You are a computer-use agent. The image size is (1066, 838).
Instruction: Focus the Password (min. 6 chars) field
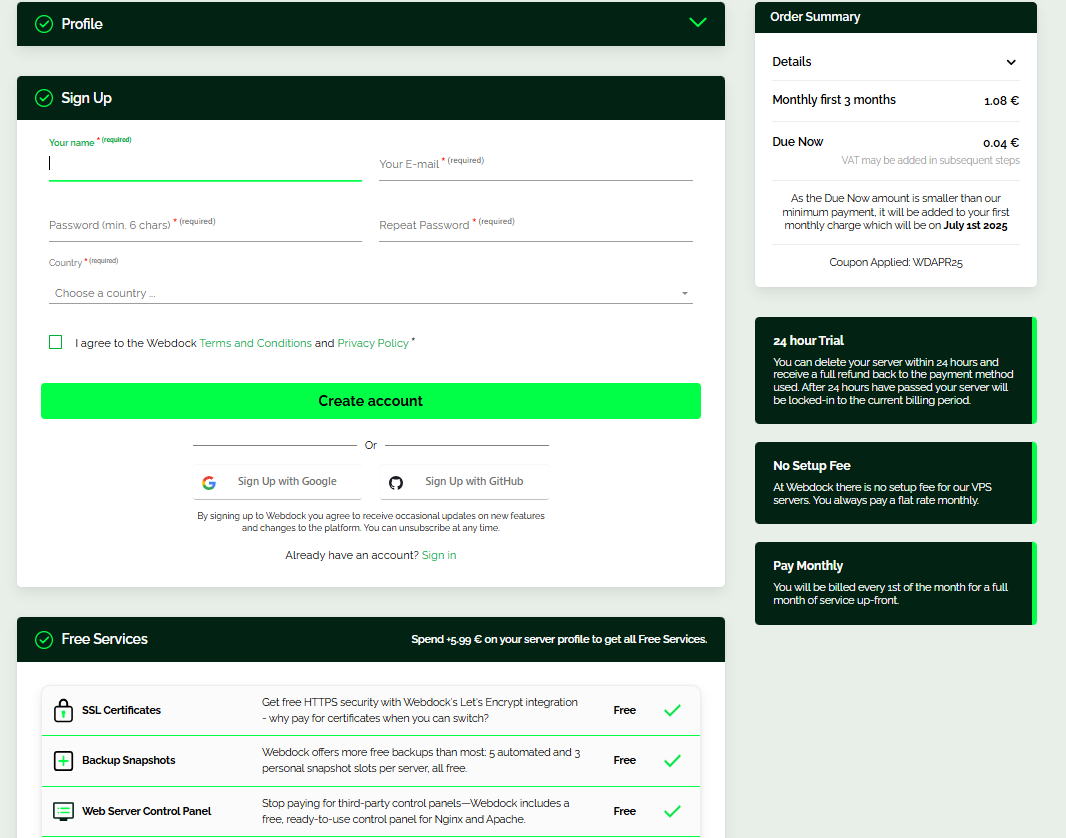(x=205, y=226)
